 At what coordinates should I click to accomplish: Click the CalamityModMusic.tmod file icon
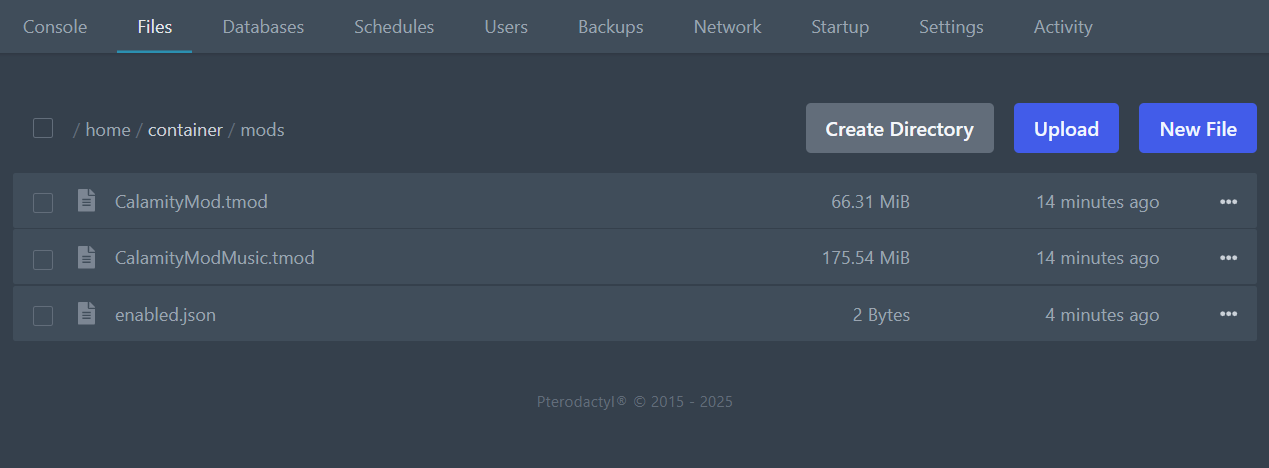coord(87,258)
